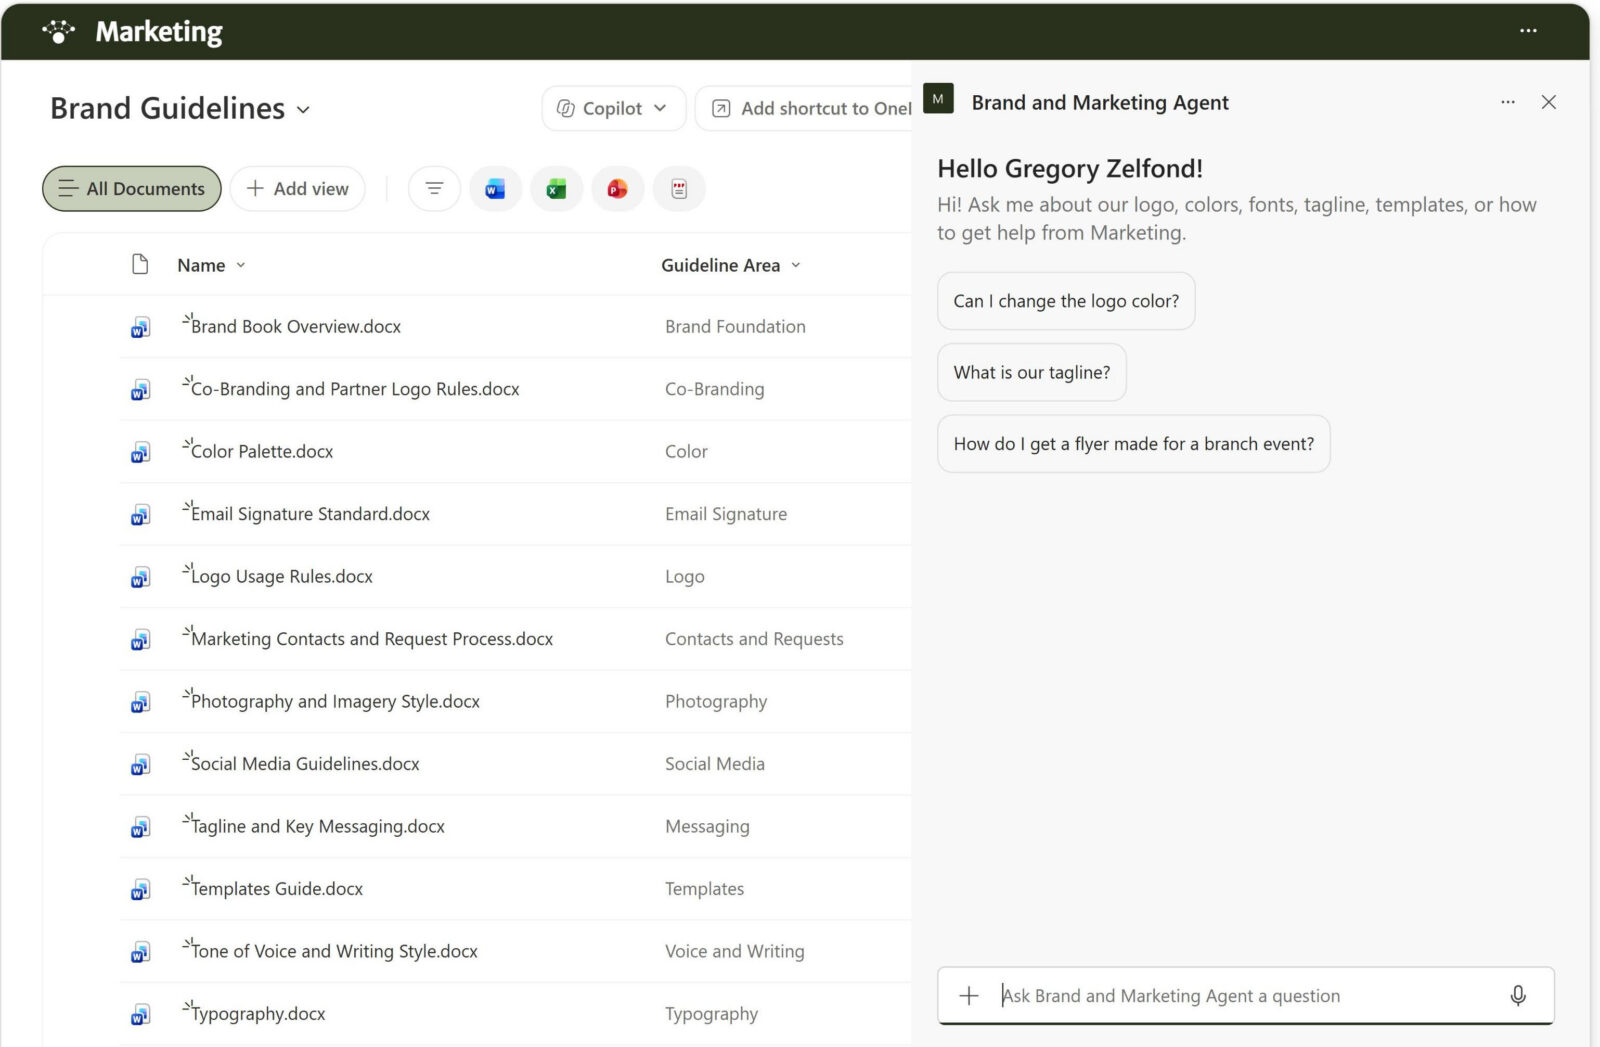Viewport: 1600px width, 1047px height.
Task: Open the Copilot dropdown menu
Action: click(614, 108)
